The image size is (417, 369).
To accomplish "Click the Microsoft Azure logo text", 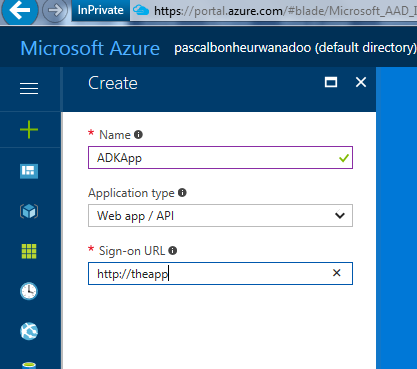I will point(90,48).
